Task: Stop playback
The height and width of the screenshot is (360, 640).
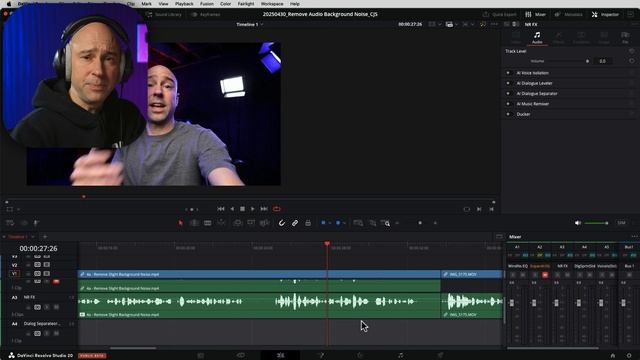Action: [x=242, y=209]
